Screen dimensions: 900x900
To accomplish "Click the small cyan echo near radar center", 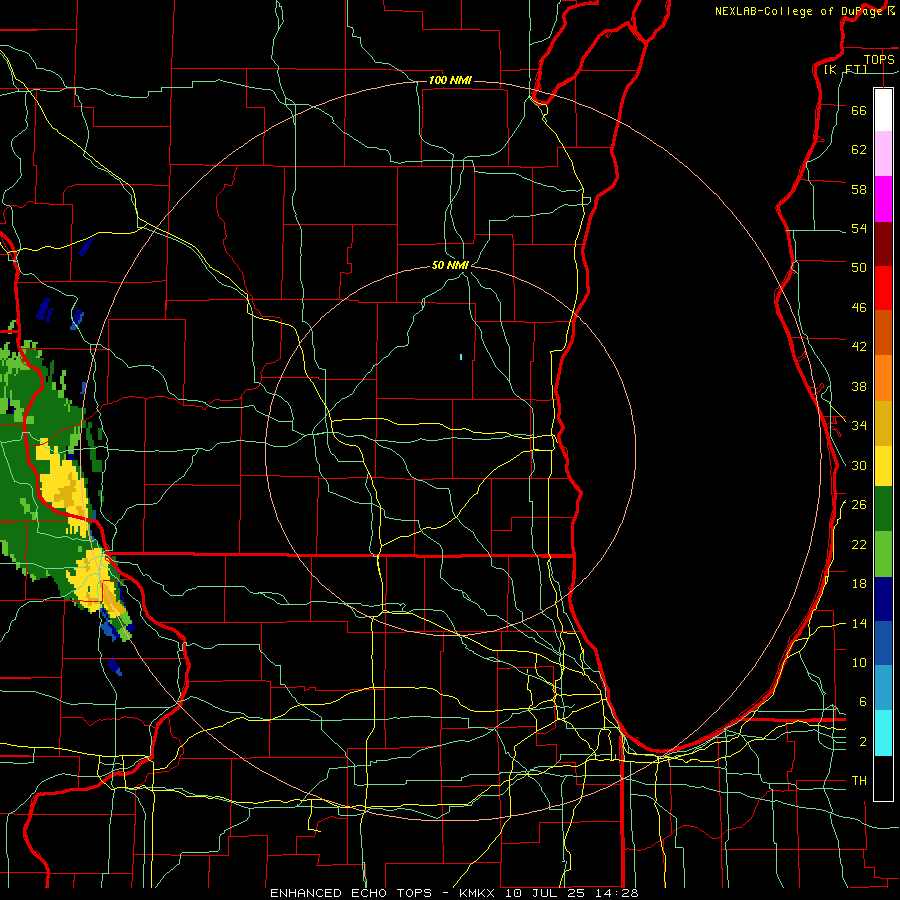I will tap(461, 357).
